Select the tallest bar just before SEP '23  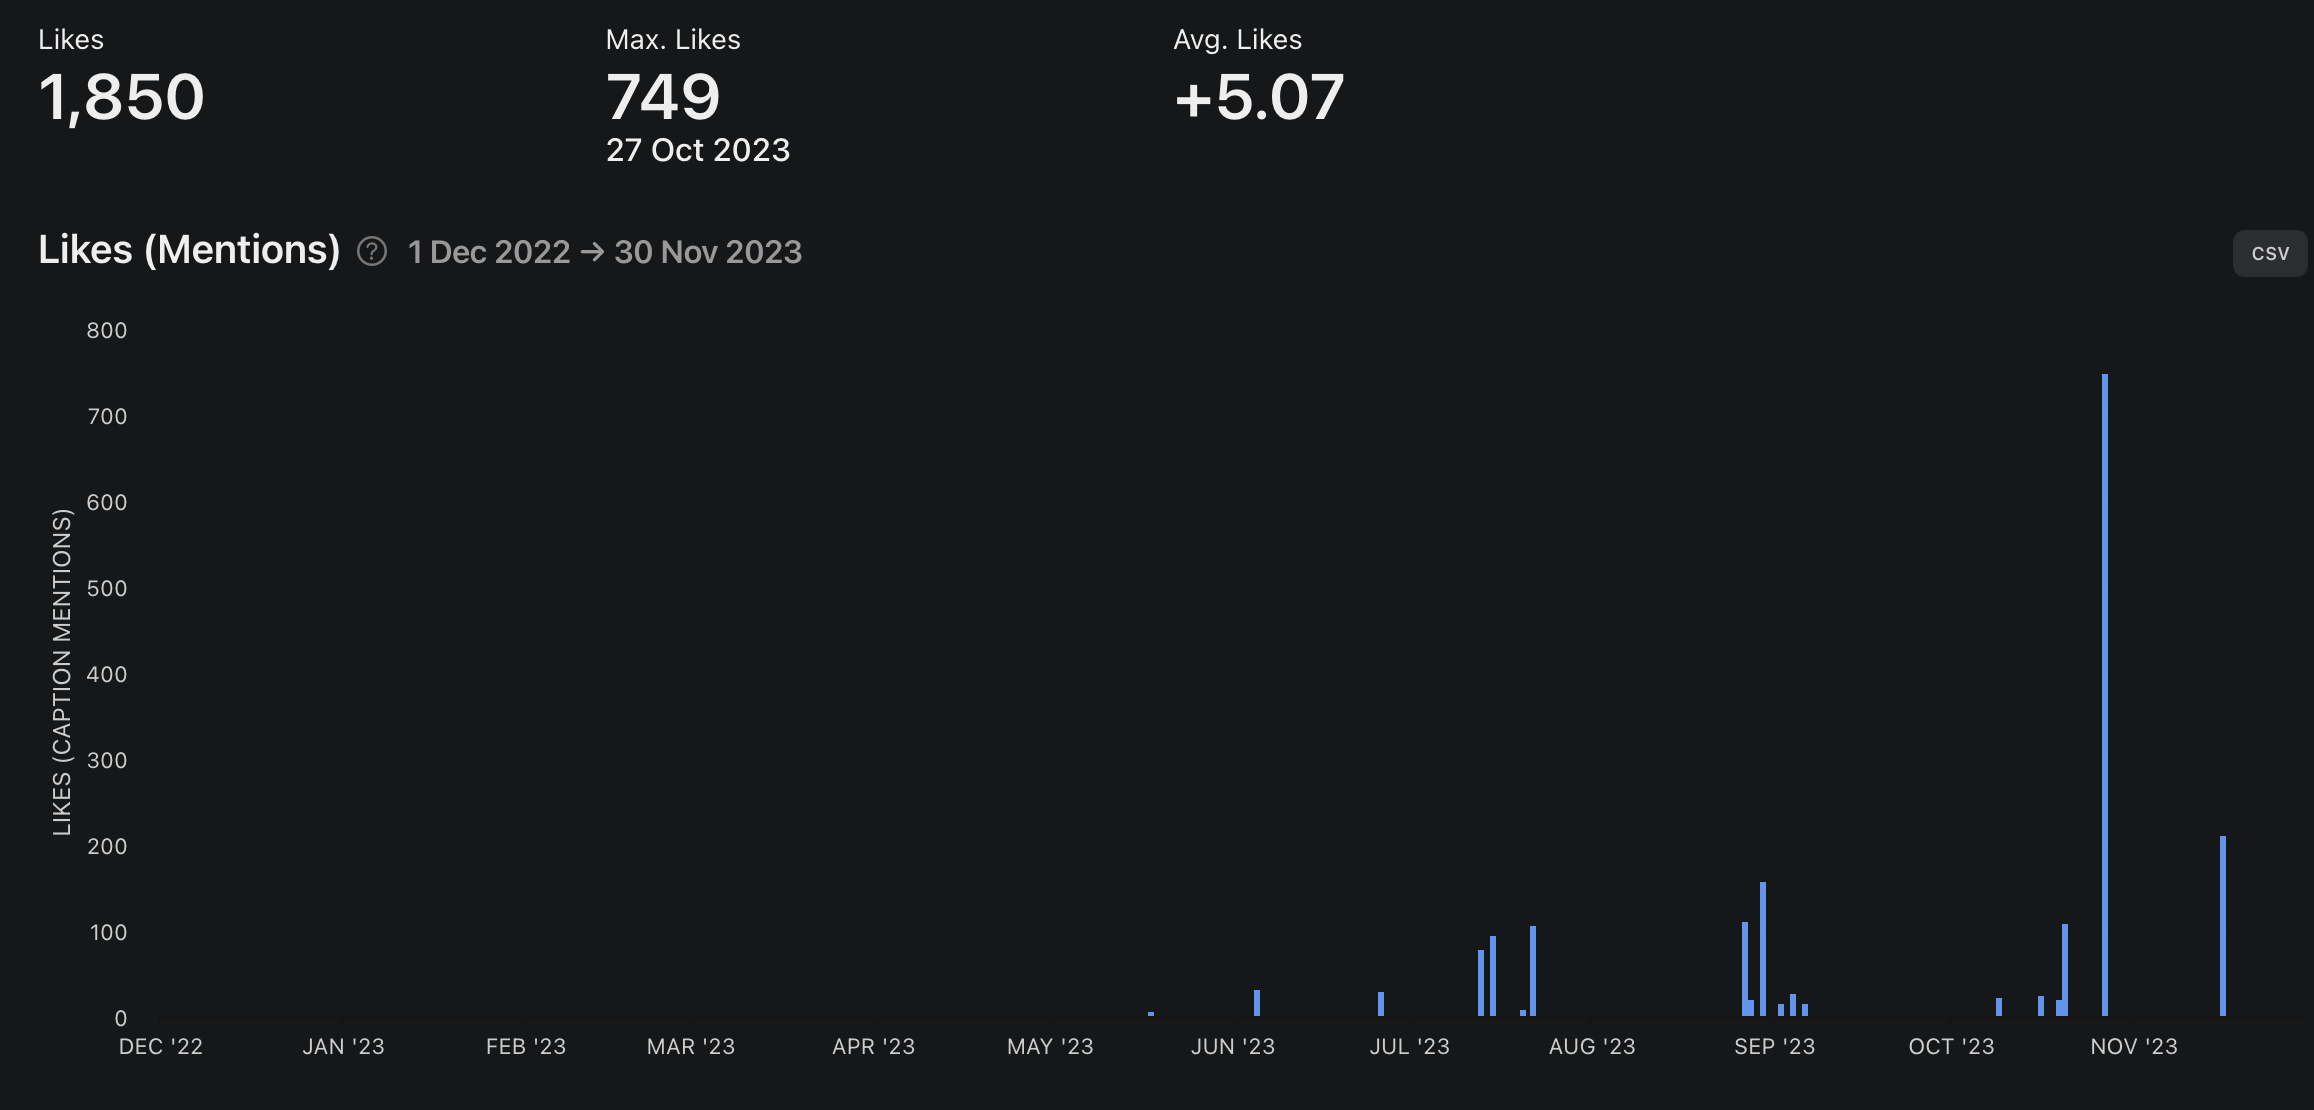pyautogui.click(x=1762, y=948)
